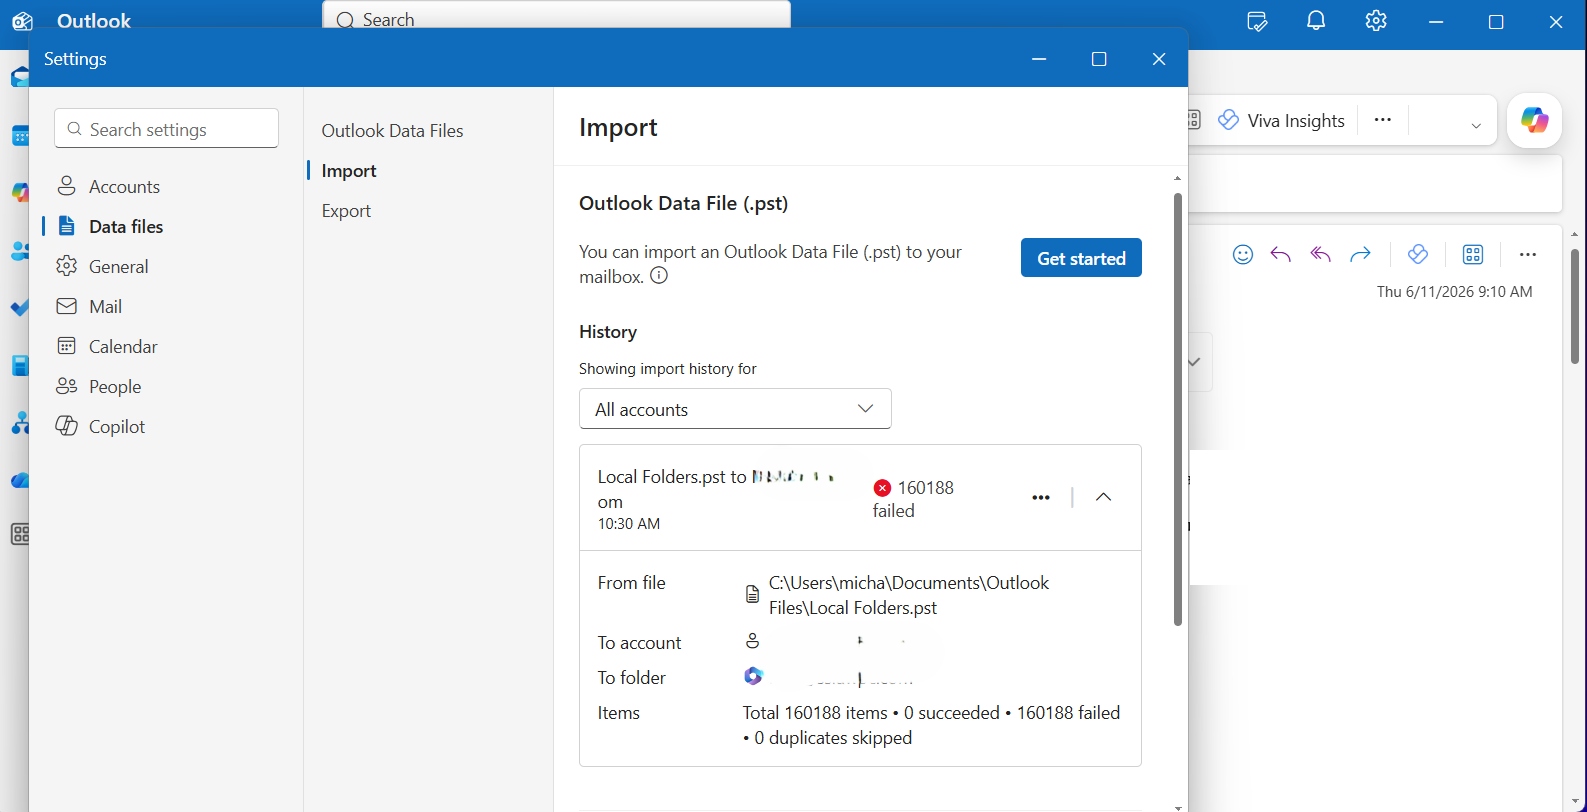Click the Reply arrow icon
The height and width of the screenshot is (812, 1587).
[1281, 254]
